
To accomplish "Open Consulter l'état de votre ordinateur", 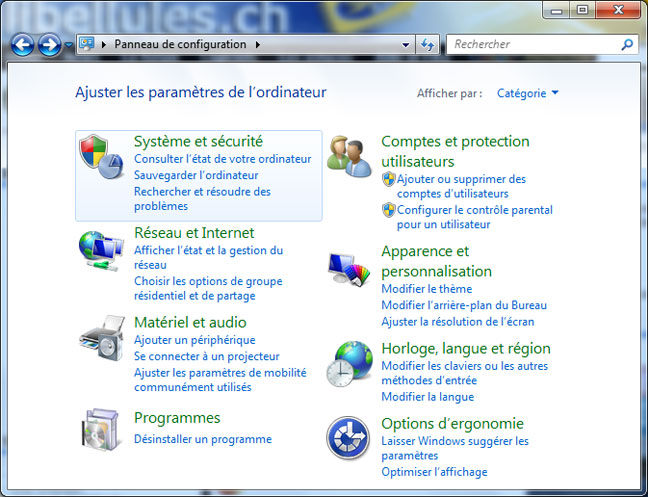I will point(223,159).
